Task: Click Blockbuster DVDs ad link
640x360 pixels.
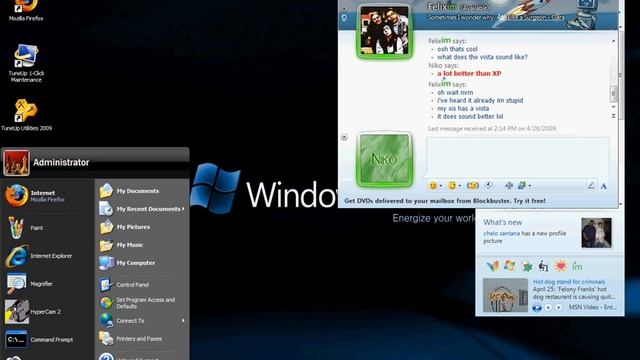Action: (445, 201)
